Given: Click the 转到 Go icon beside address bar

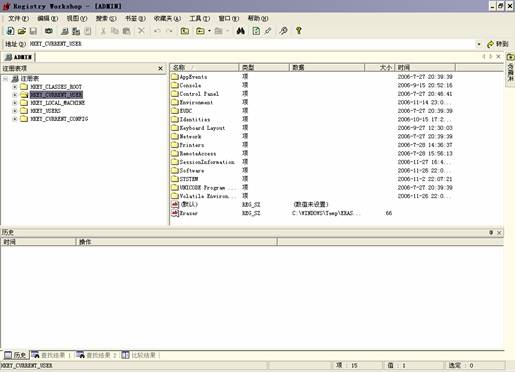Looking at the screenshot, I should 497,44.
